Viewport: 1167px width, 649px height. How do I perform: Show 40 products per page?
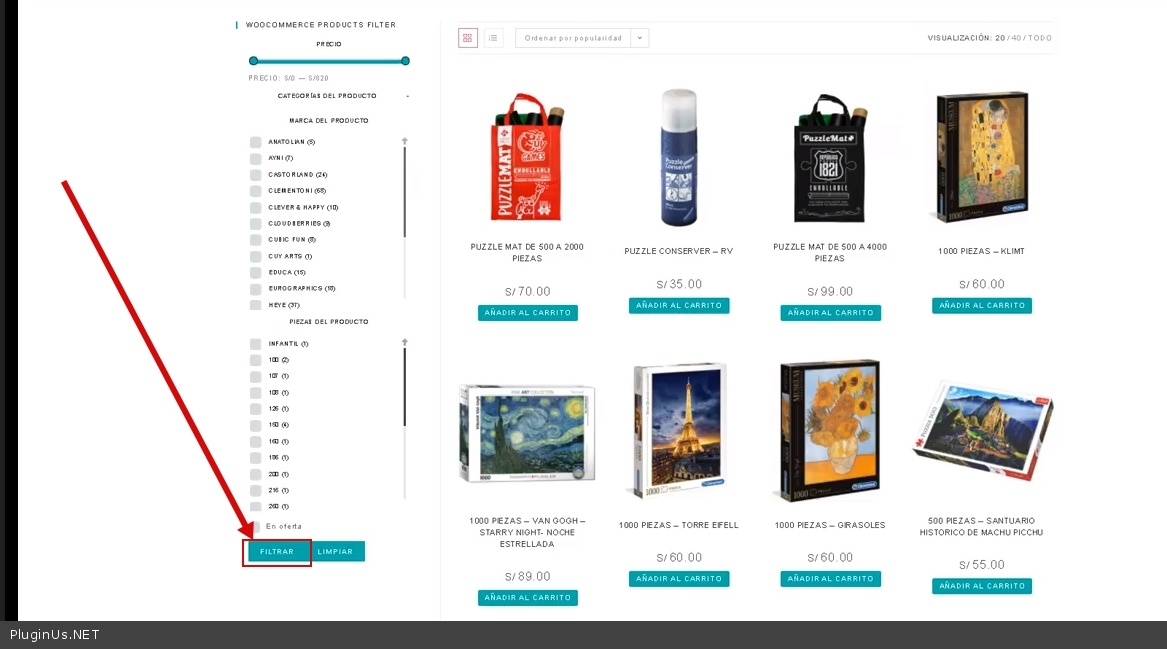click(1016, 38)
